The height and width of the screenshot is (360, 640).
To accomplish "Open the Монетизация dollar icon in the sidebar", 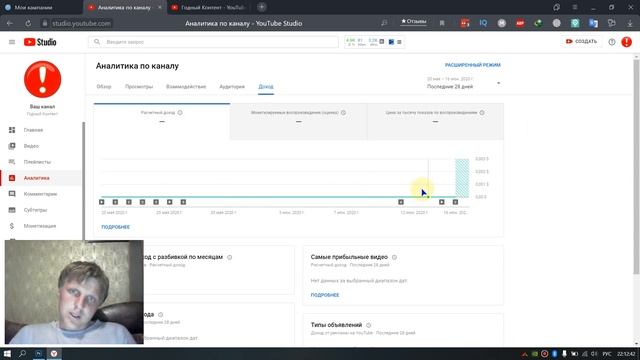I will [12, 226].
